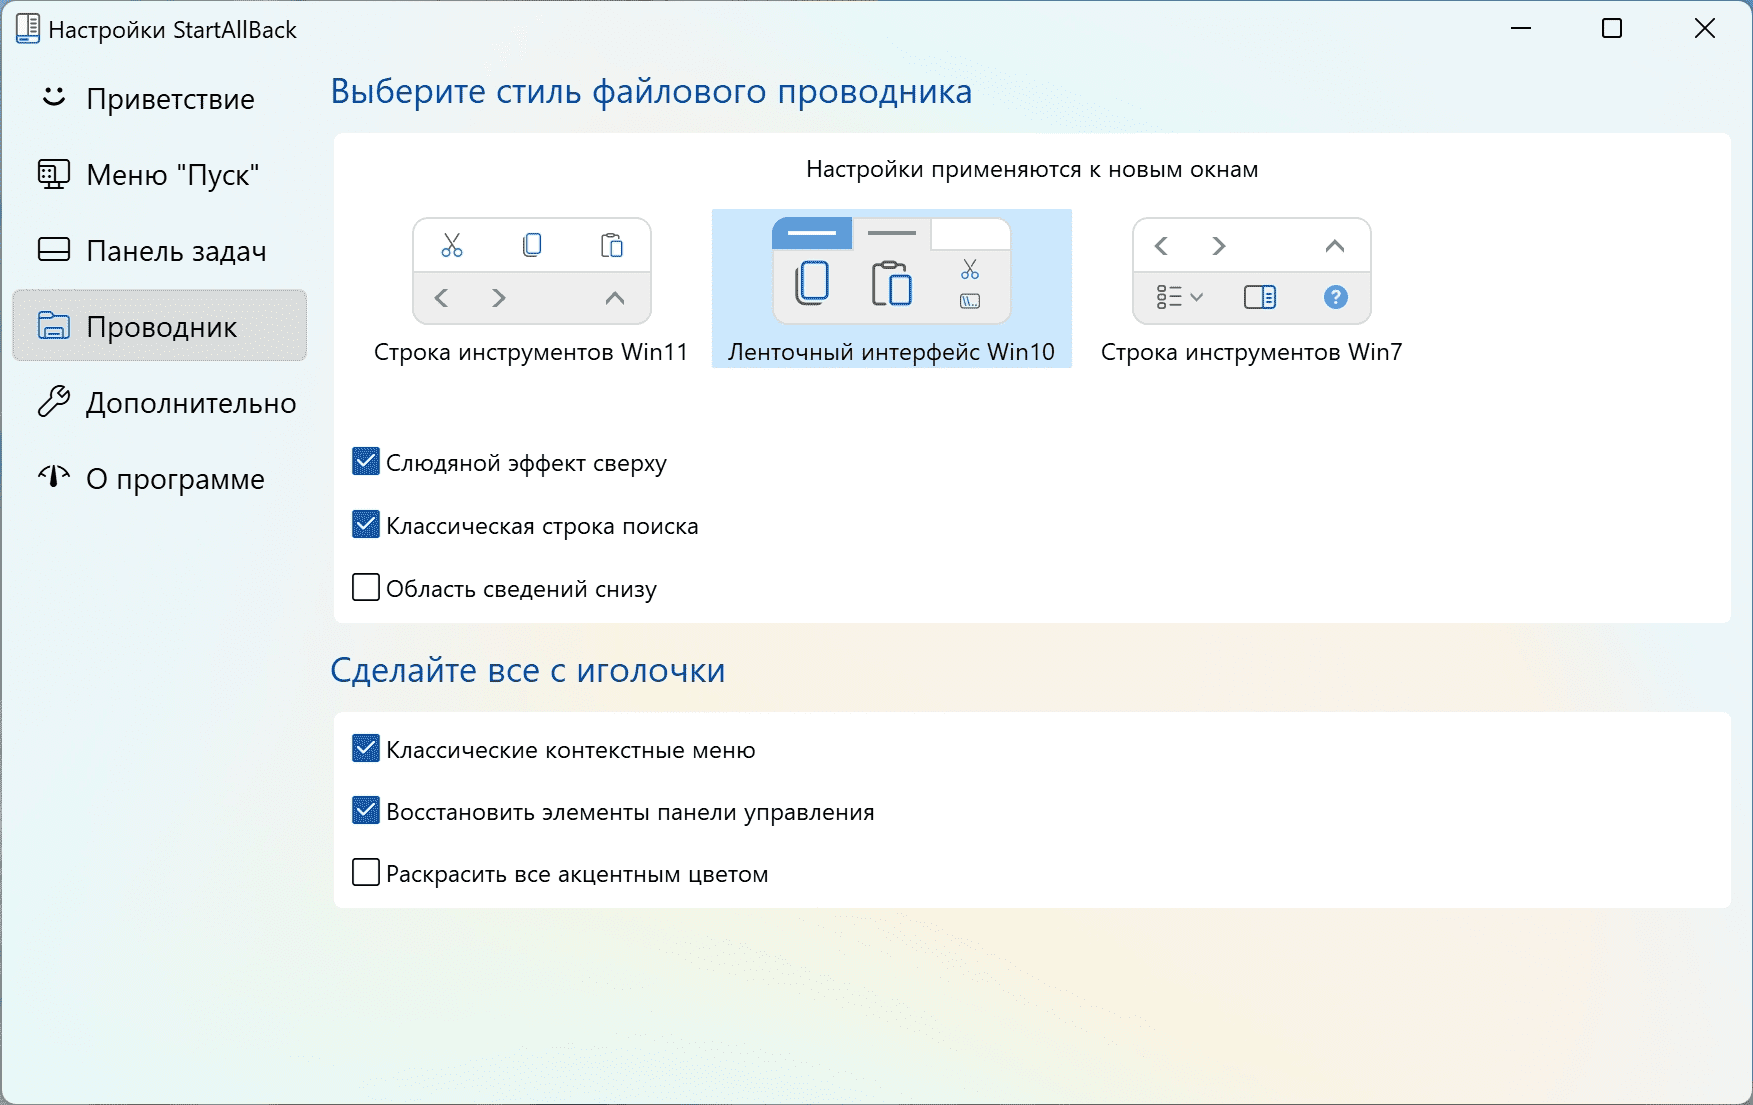The height and width of the screenshot is (1105, 1753).
Task: Uncheck Классическая строка поиска
Action: [x=366, y=524]
